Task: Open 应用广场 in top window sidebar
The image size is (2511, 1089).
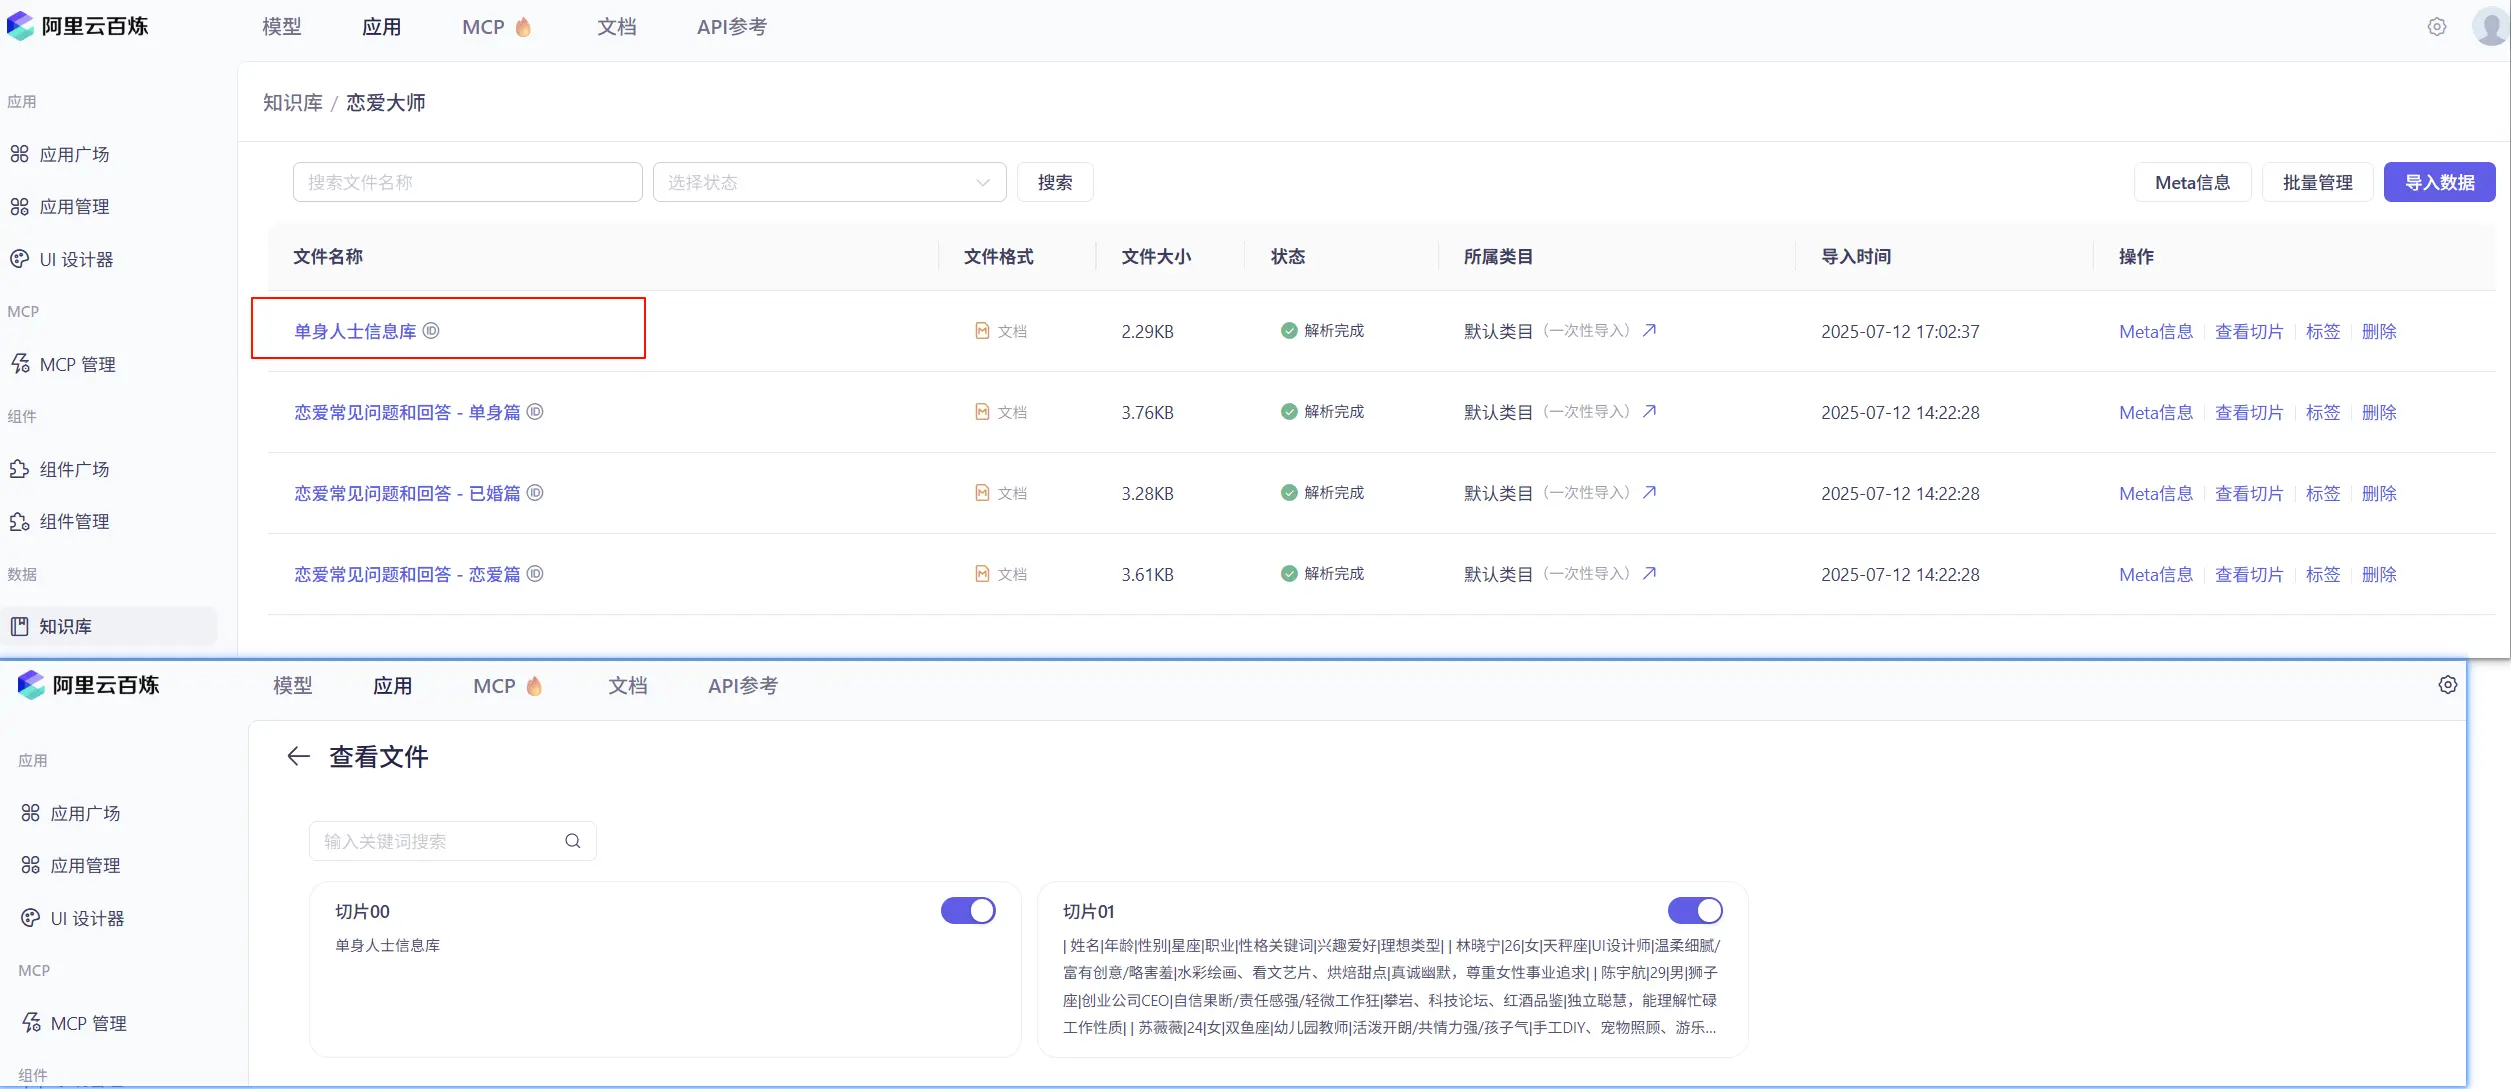Action: coord(60,154)
